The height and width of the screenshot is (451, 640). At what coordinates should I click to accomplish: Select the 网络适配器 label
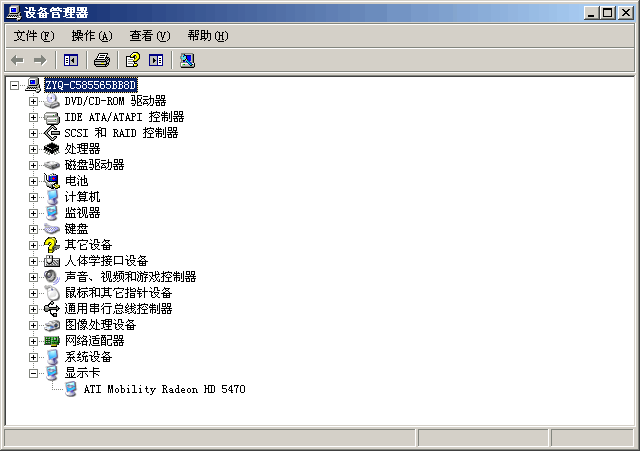coord(94,341)
